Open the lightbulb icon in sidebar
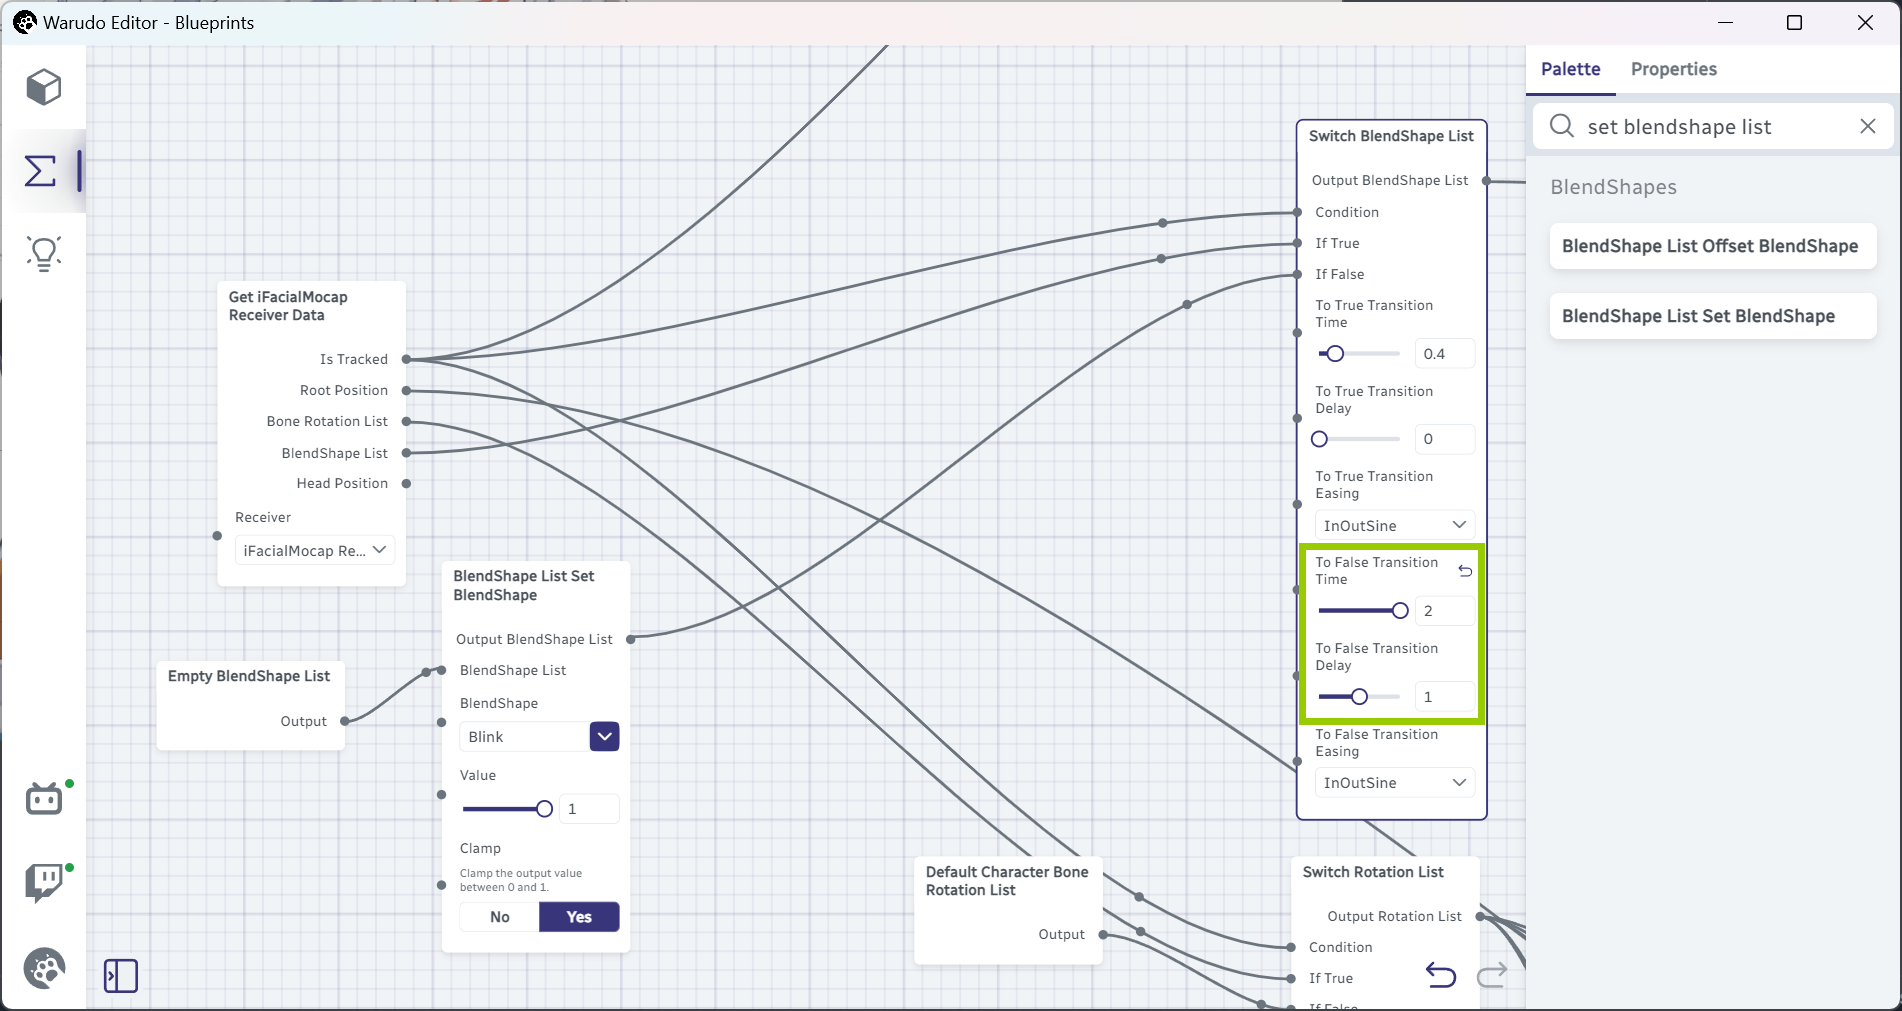The height and width of the screenshot is (1011, 1902). (x=44, y=253)
